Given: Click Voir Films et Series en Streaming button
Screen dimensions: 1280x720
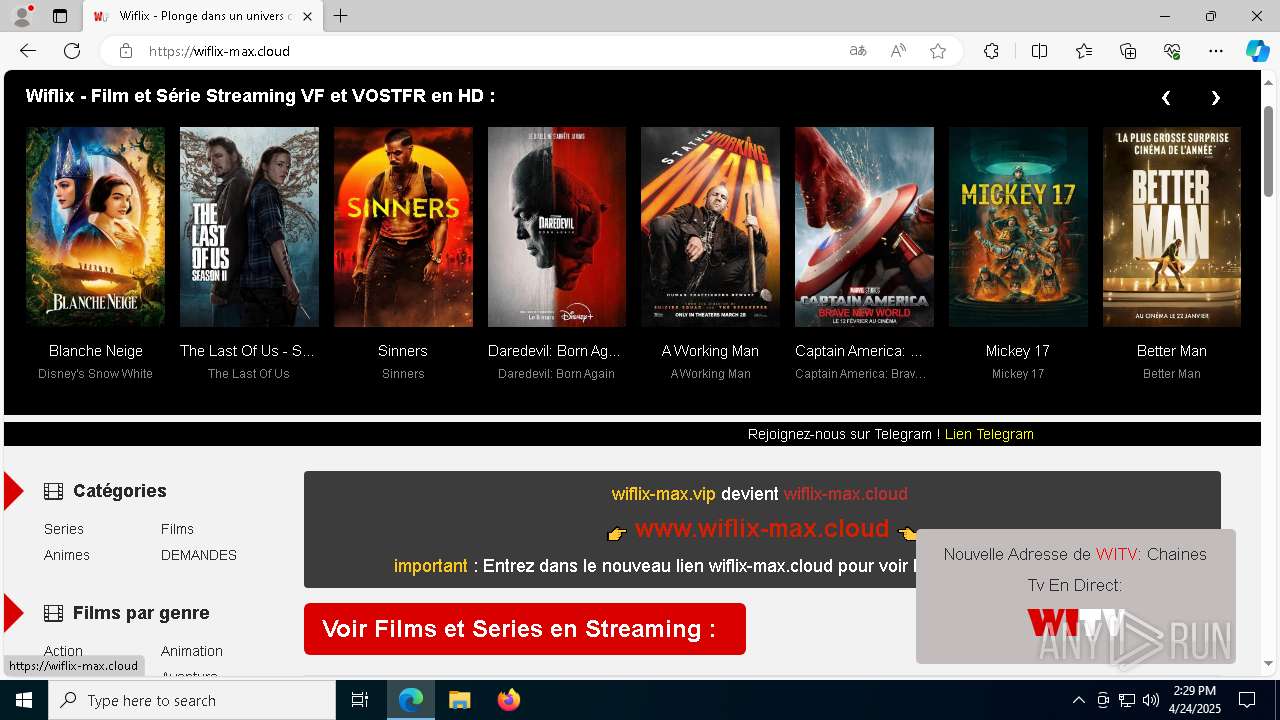Looking at the screenshot, I should (x=525, y=629).
